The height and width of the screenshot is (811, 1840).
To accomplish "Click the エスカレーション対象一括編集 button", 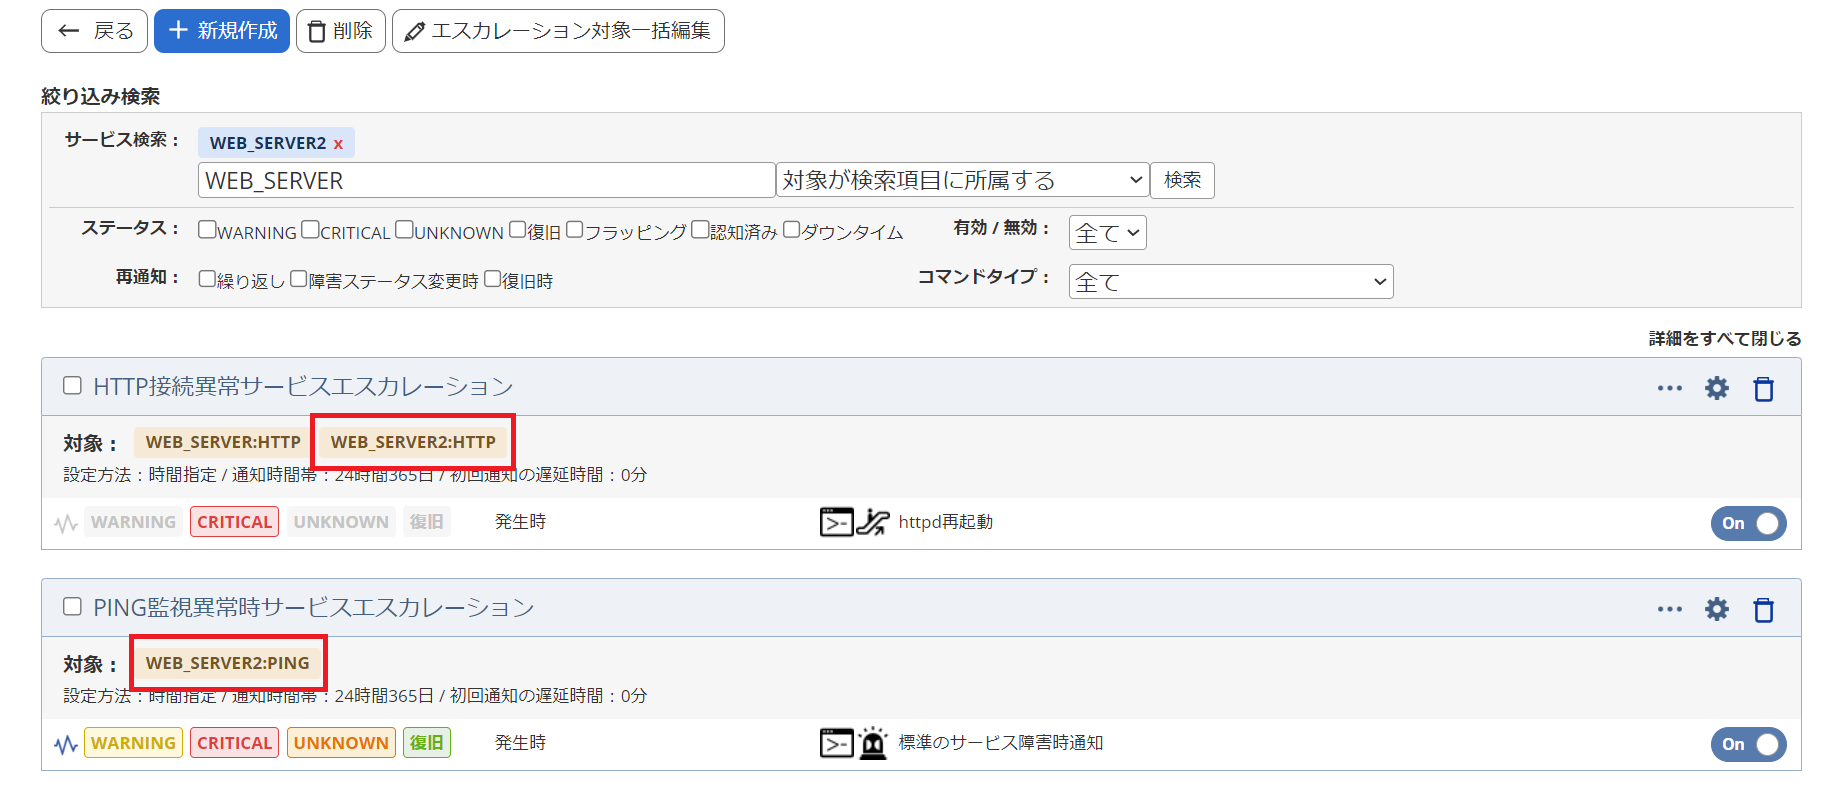I will pos(558,31).
